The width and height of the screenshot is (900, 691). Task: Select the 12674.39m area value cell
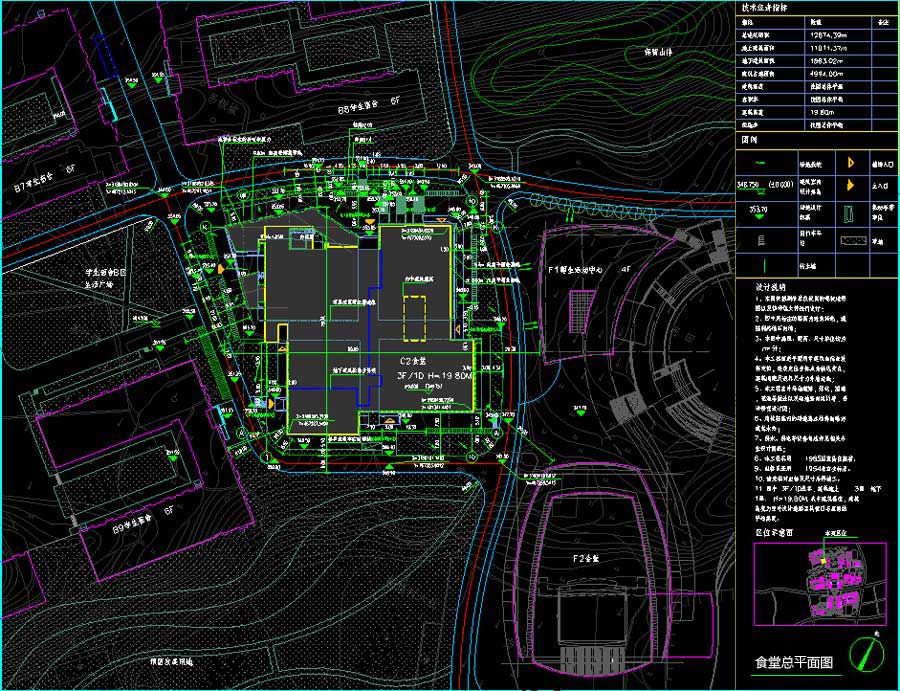[x=828, y=35]
